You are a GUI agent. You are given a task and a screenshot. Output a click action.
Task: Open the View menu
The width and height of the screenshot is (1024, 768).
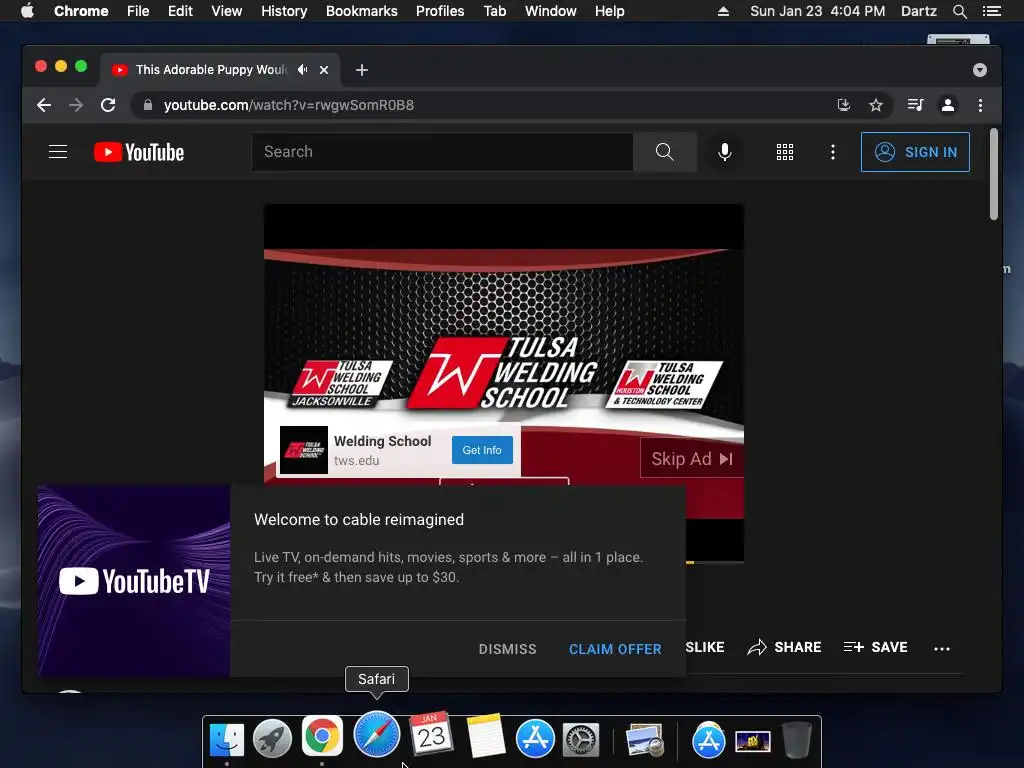point(227,11)
